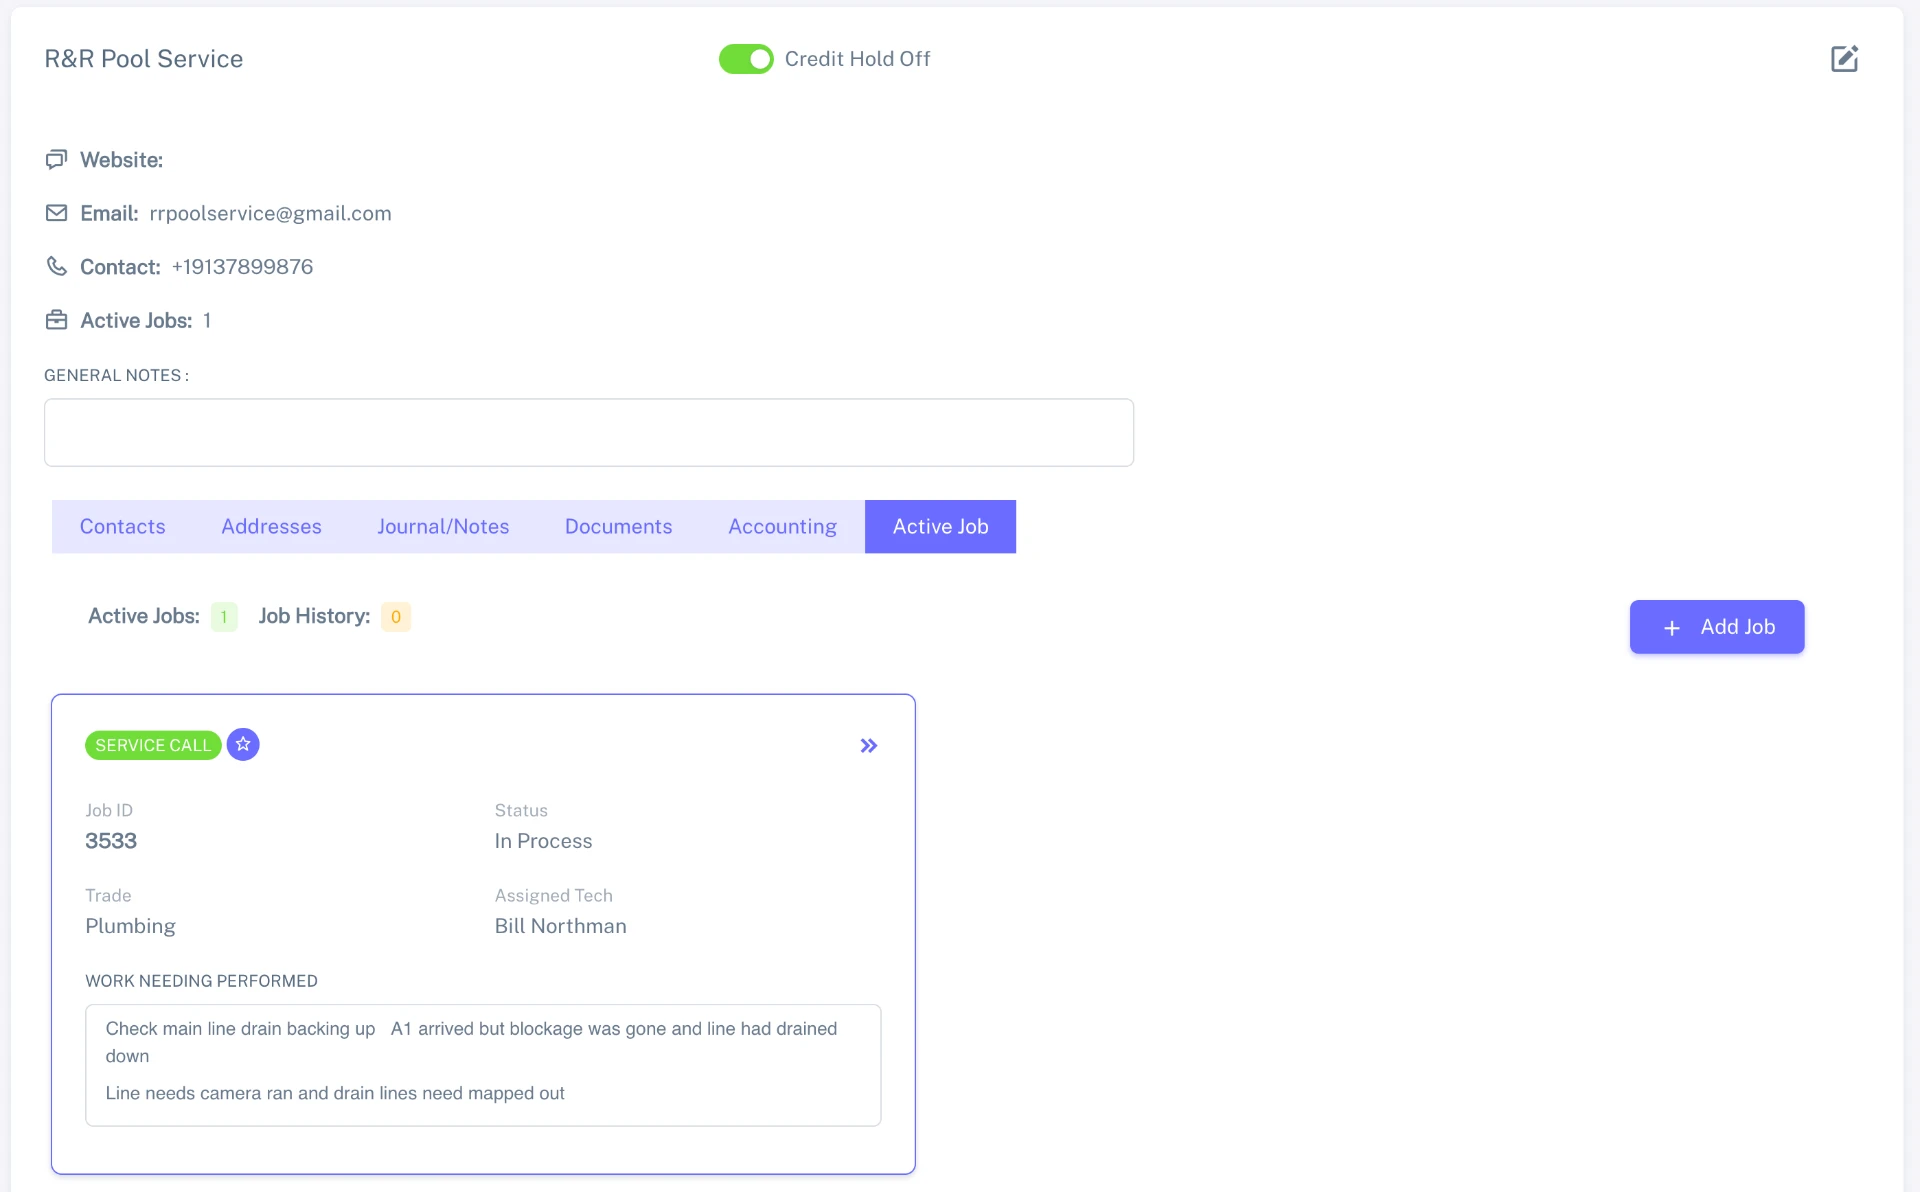Click the Active Jobs count badge 1
This screenshot has width=1920, height=1192.
pyautogui.click(x=224, y=617)
